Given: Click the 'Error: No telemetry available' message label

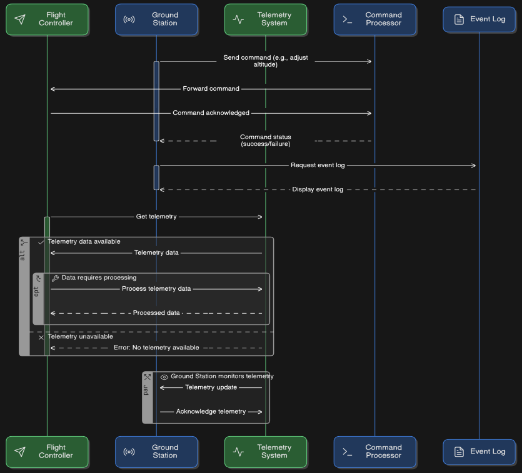Looking at the screenshot, I should click(156, 348).
